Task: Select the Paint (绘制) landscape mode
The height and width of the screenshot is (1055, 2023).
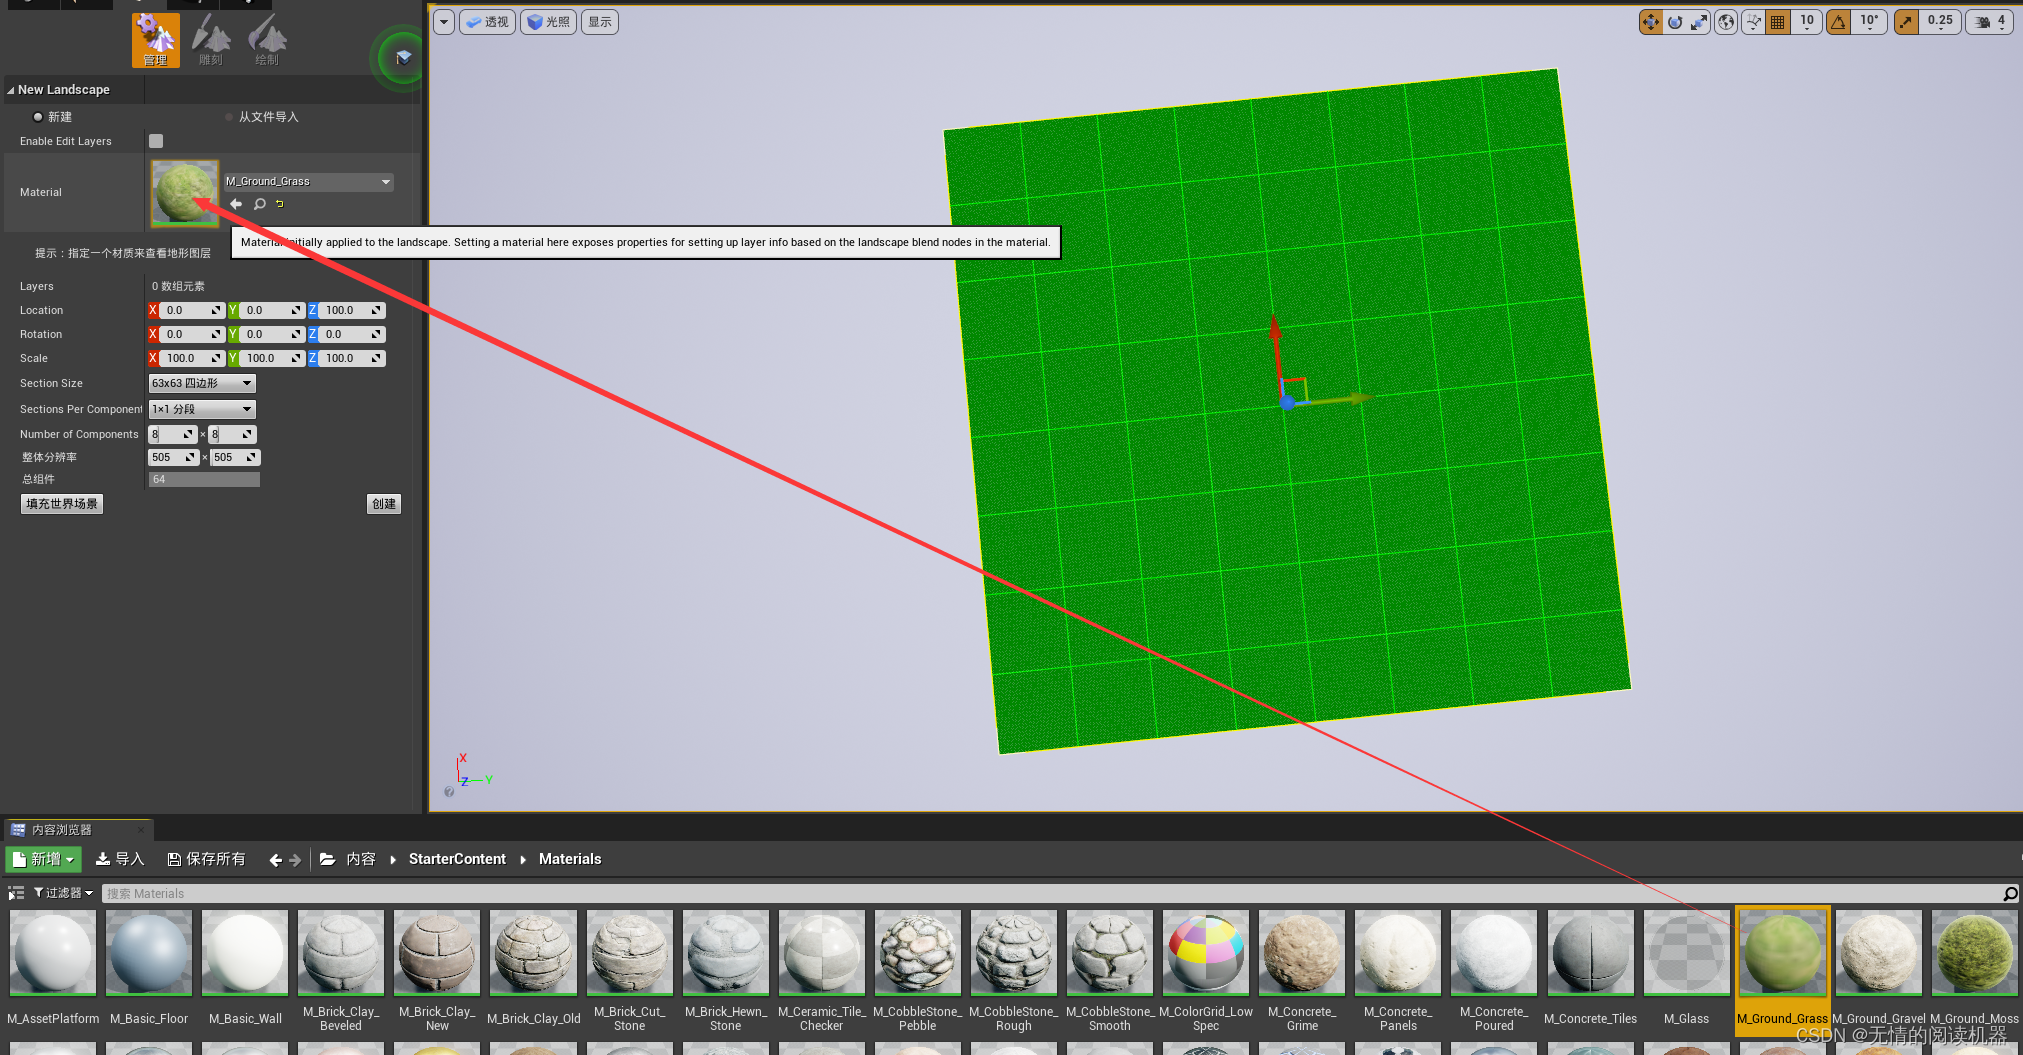Action: point(266,40)
